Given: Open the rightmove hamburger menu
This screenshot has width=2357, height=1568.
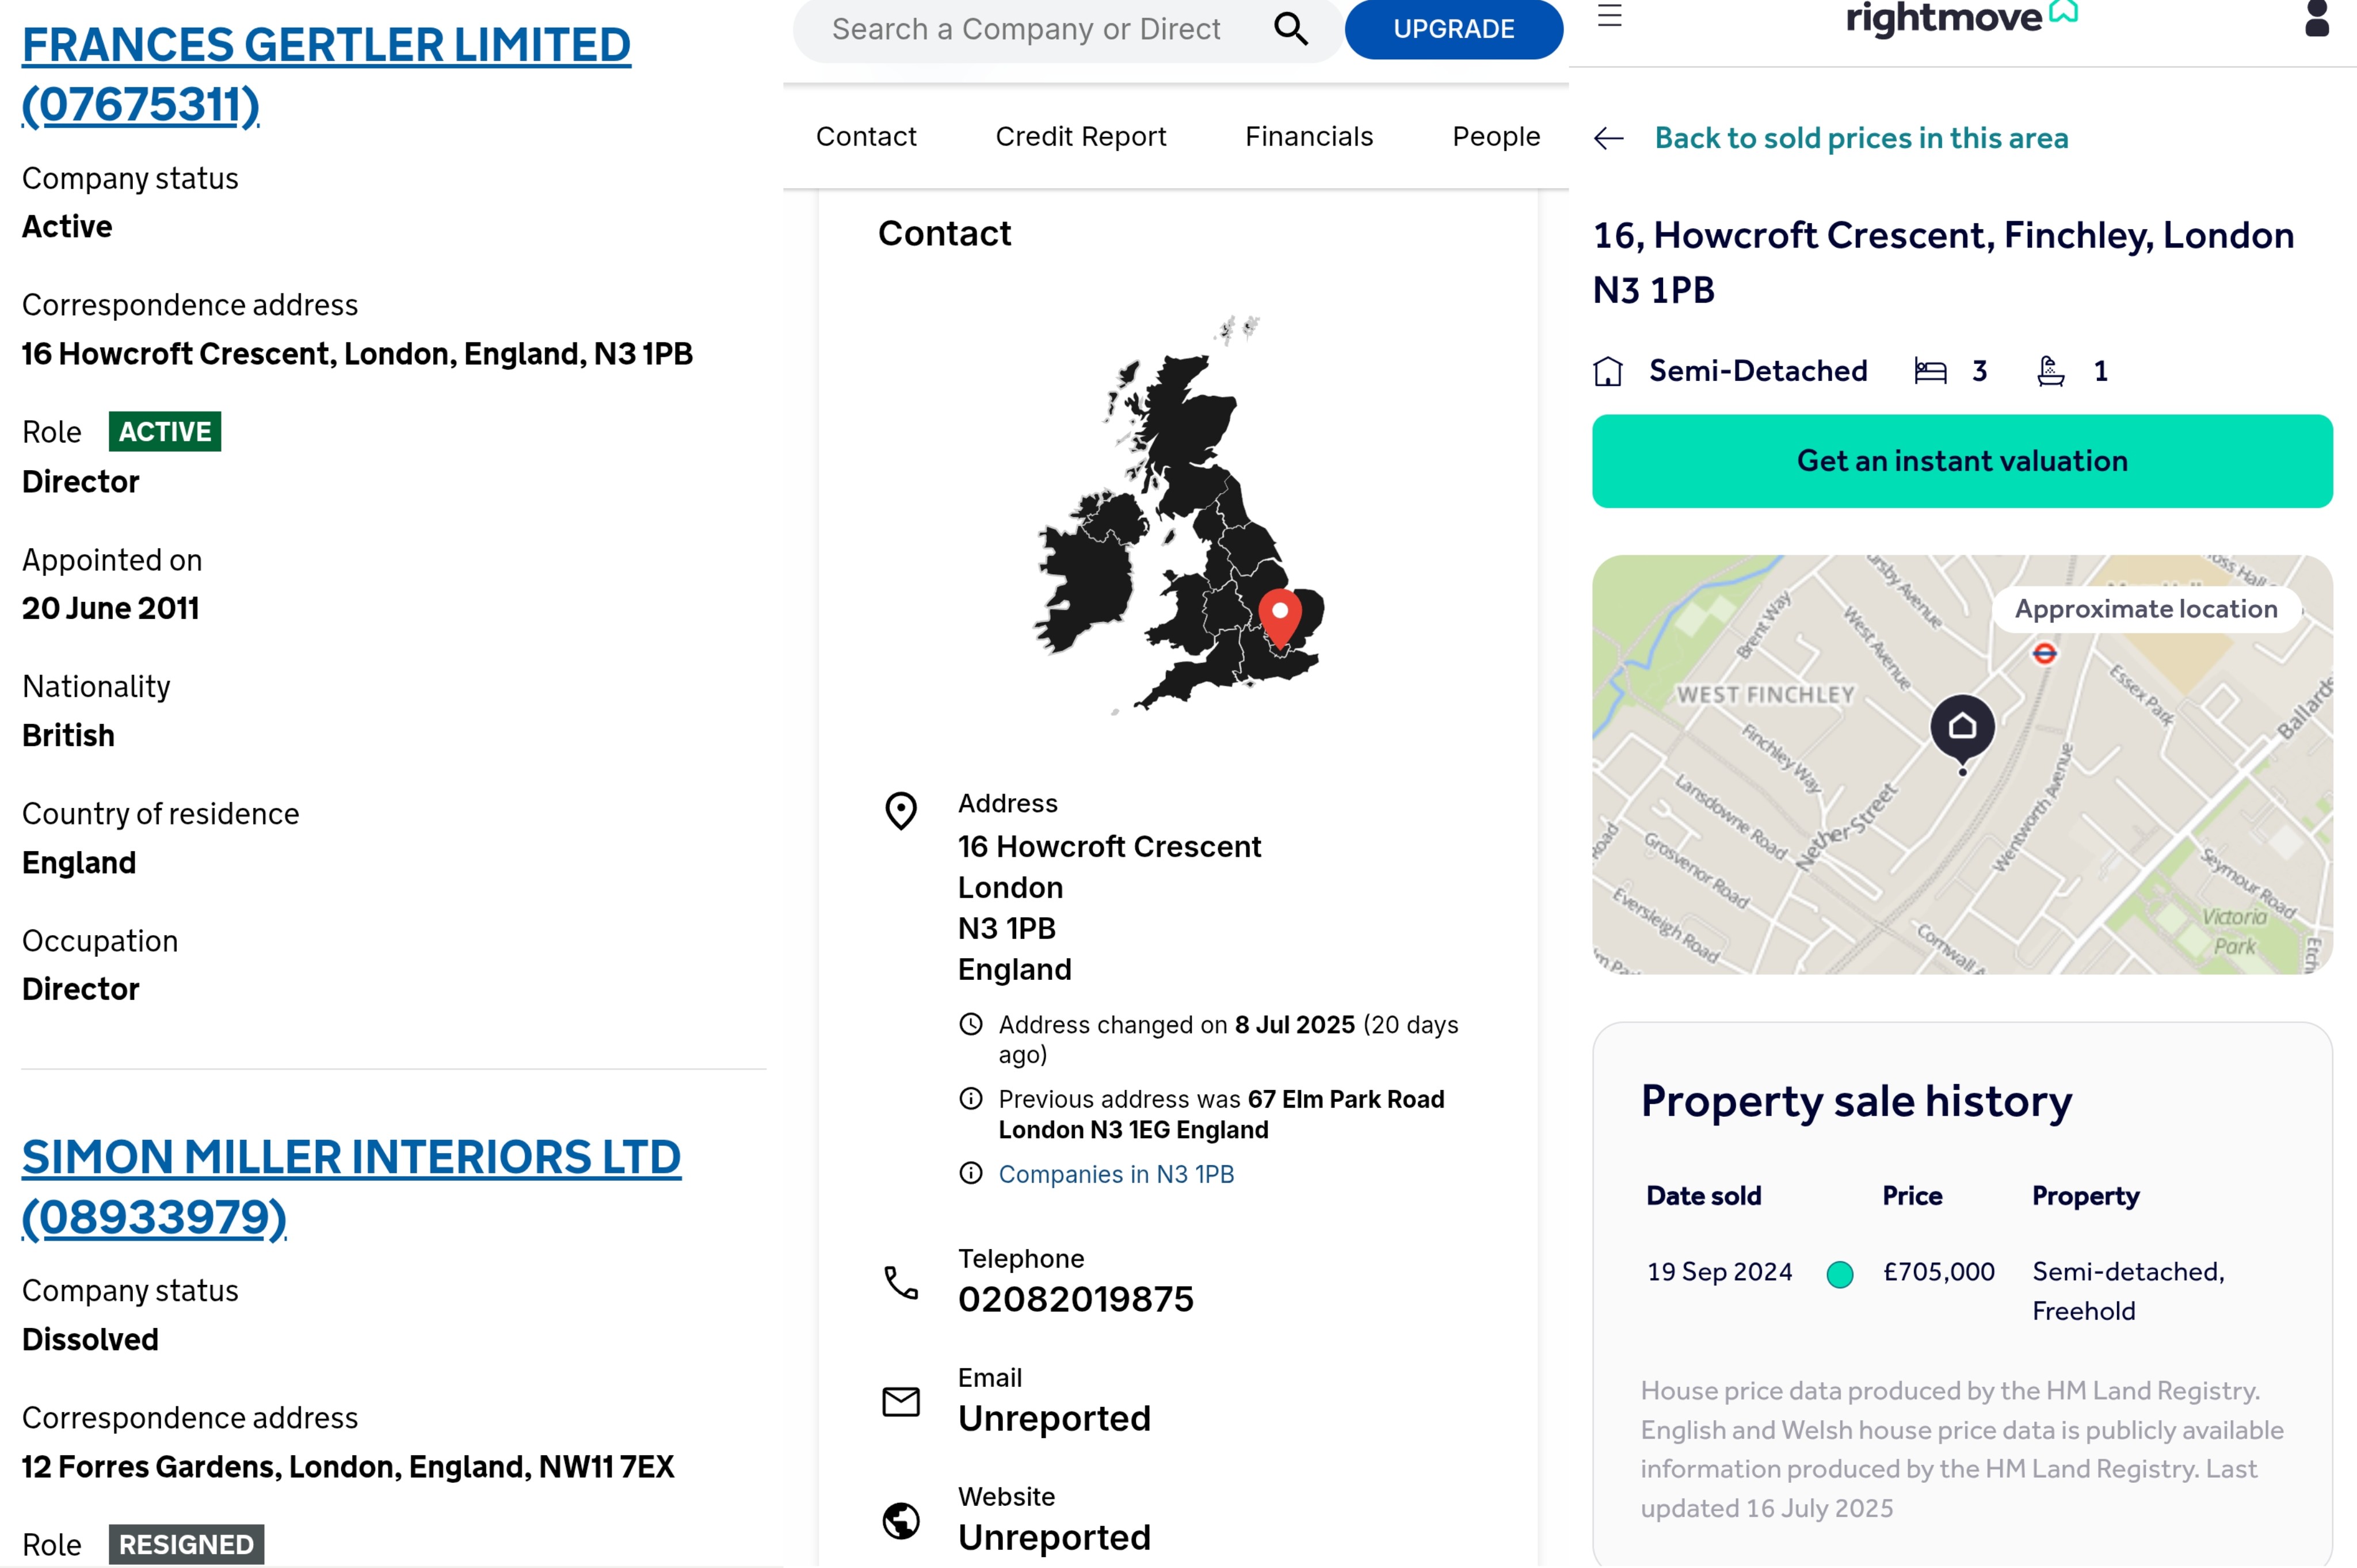Looking at the screenshot, I should (x=1609, y=15).
